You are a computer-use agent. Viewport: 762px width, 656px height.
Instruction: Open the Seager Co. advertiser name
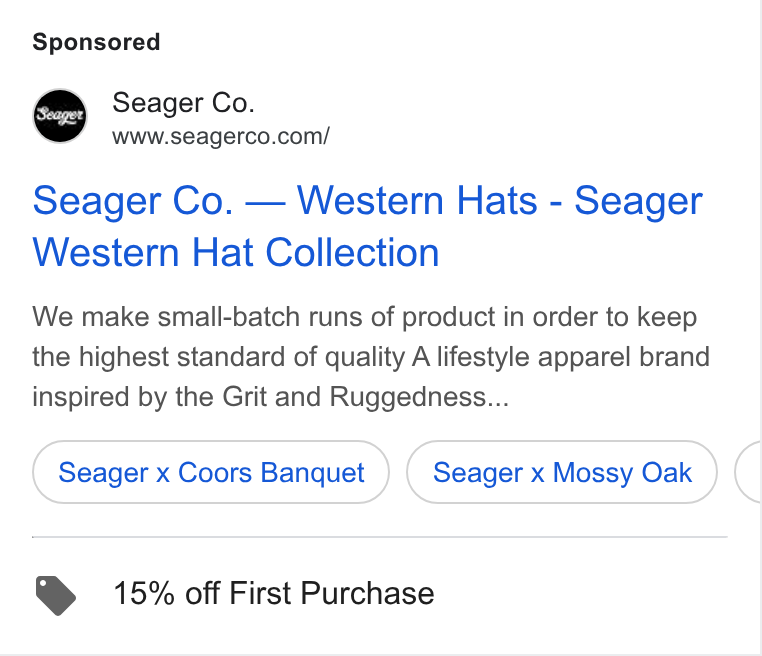[183, 103]
